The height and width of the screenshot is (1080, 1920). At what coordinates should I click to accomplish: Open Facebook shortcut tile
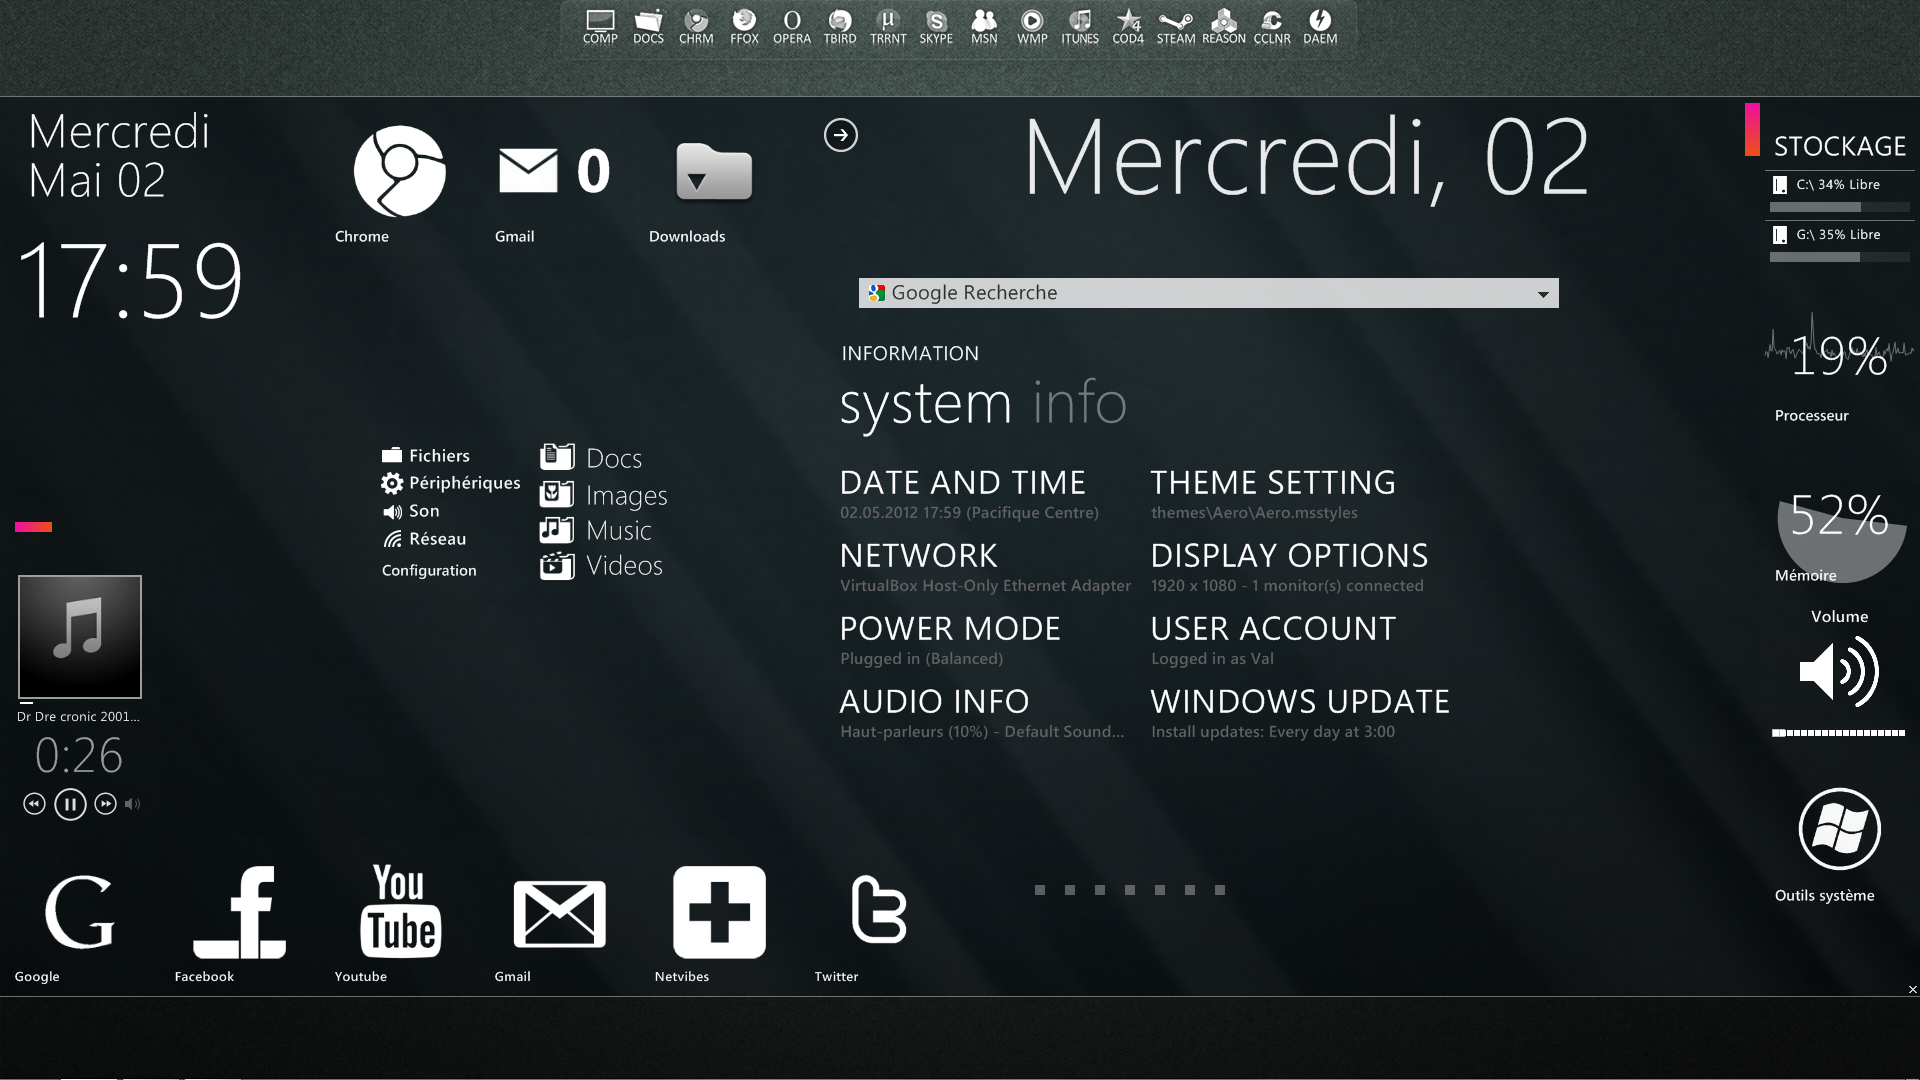pyautogui.click(x=239, y=911)
